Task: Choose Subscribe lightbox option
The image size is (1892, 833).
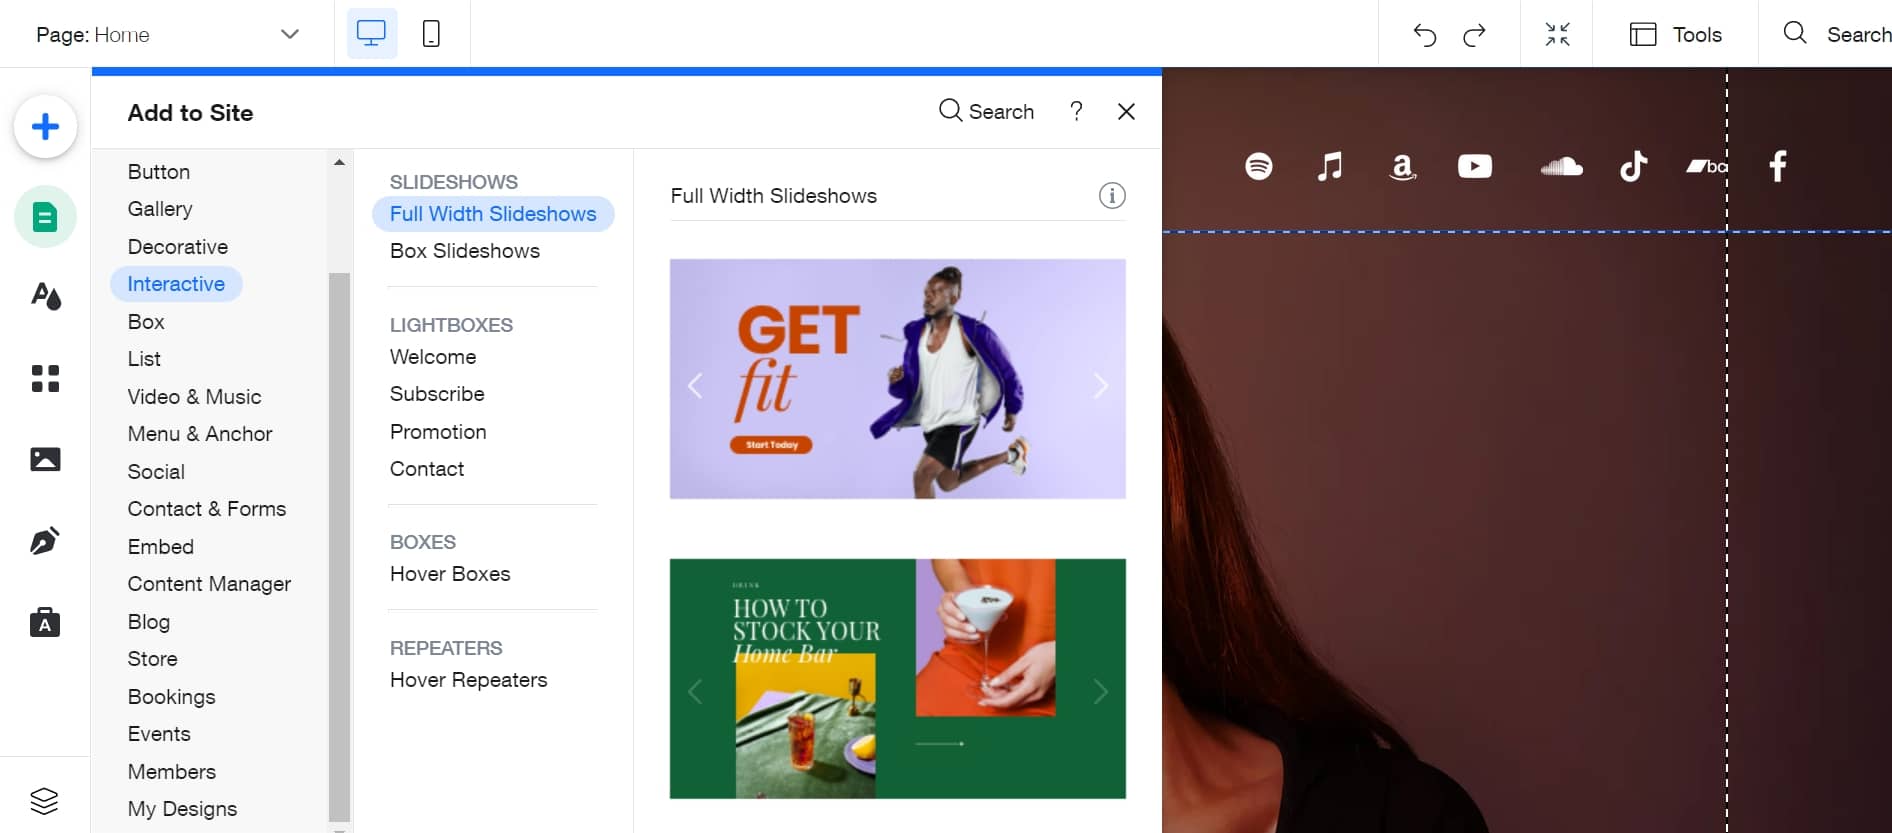Action: click(x=437, y=394)
